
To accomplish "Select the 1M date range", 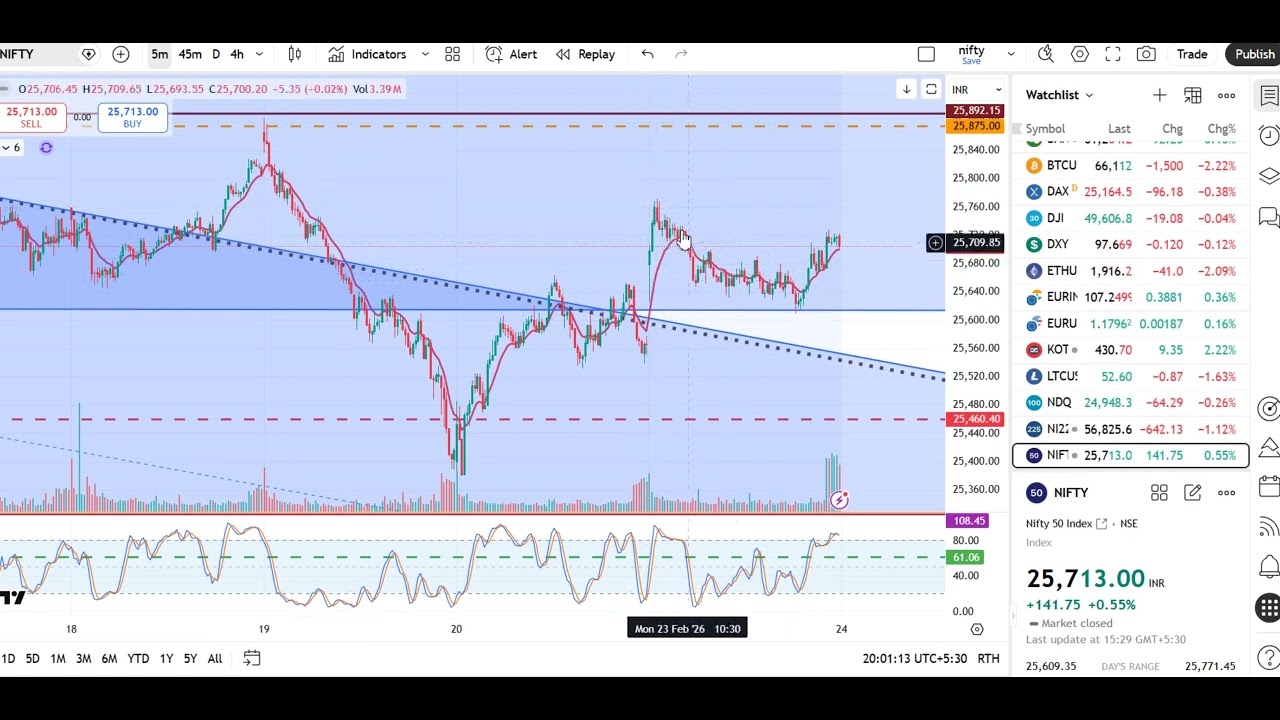I will [x=58, y=658].
